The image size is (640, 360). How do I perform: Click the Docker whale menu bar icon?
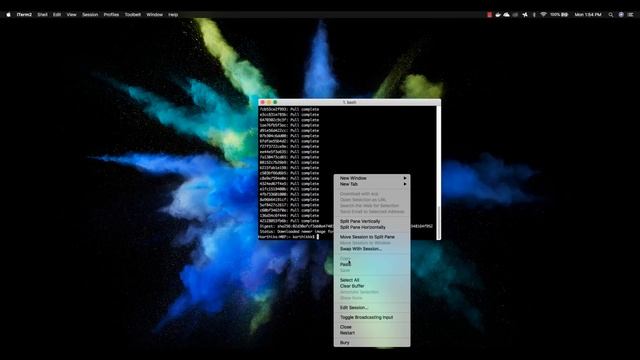[498, 14]
